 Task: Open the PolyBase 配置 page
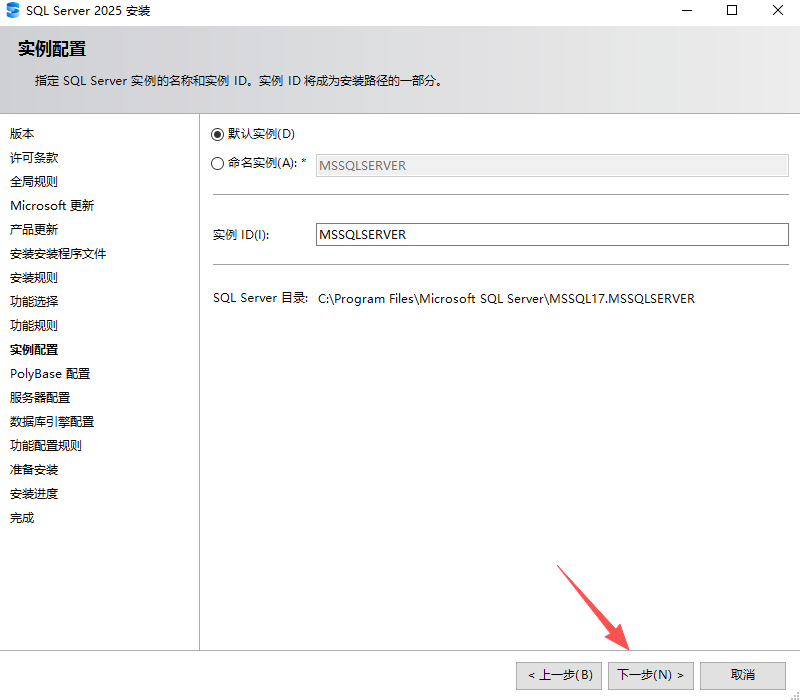pyautogui.click(x=49, y=373)
